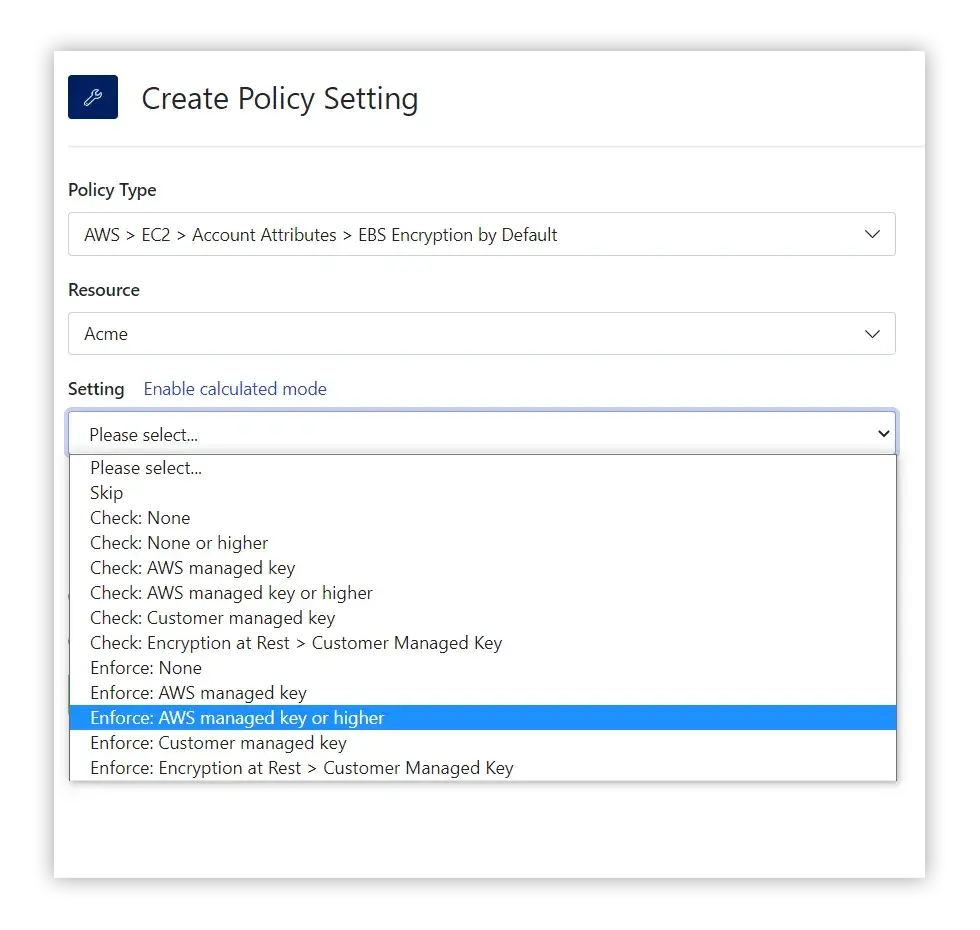Viewport: 980px width, 930px height.
Task: Choose Check: AWS managed key or higher
Action: tap(482, 592)
